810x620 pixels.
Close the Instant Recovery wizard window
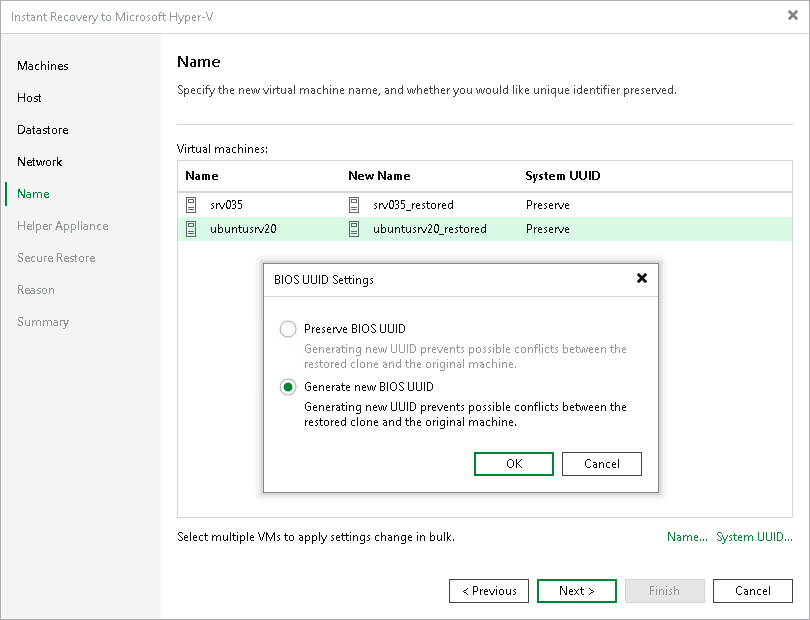click(x=793, y=16)
